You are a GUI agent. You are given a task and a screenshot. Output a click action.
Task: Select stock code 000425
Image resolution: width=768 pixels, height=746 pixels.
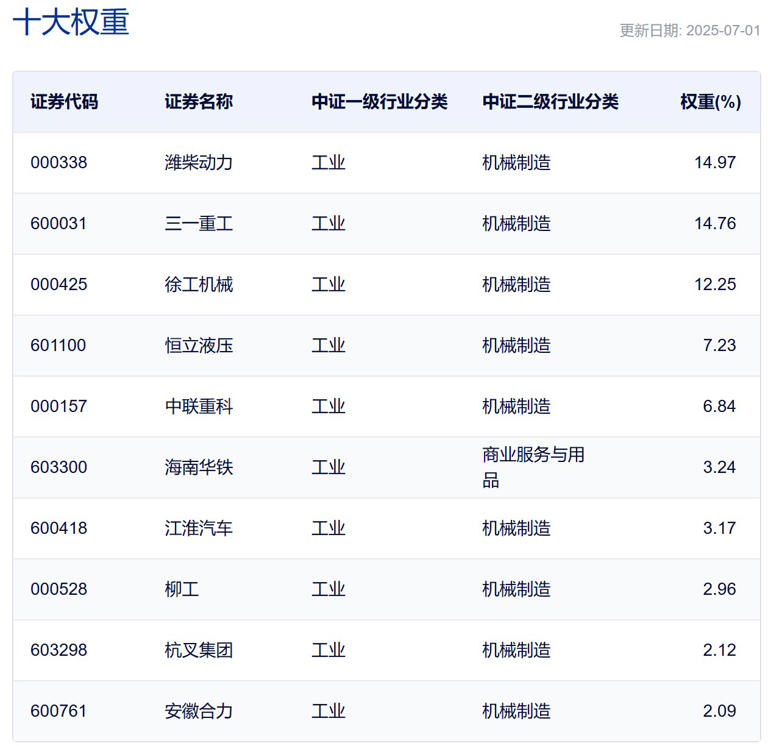tap(59, 285)
